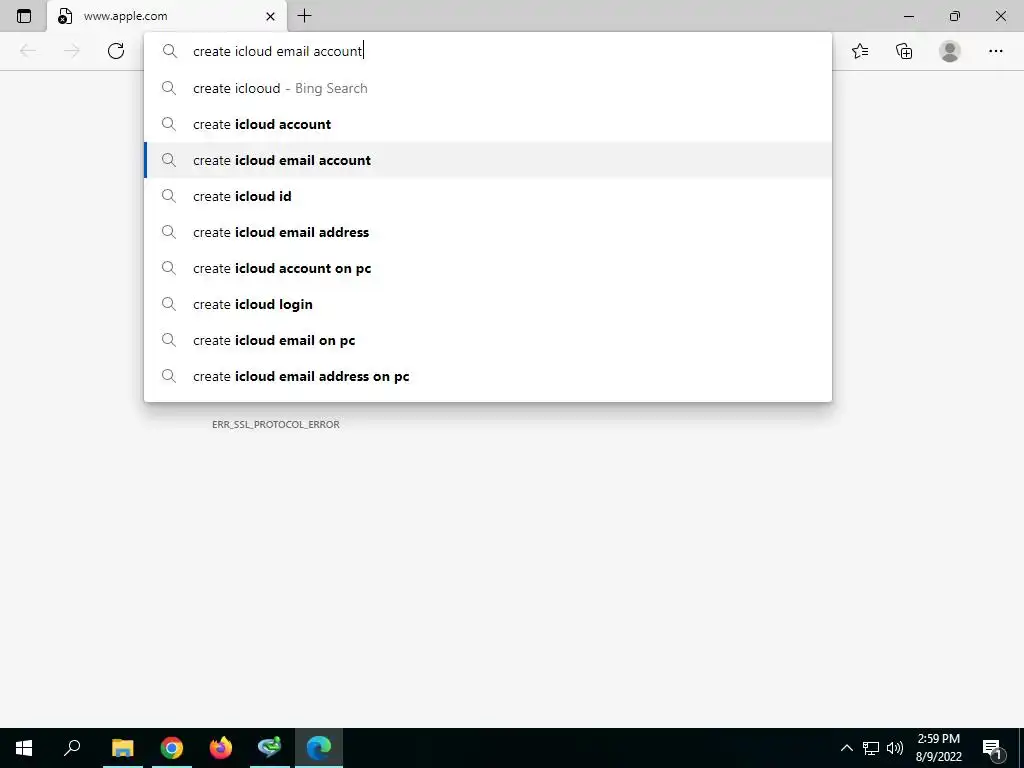Show hidden system tray icons
The height and width of the screenshot is (768, 1024).
[846, 748]
